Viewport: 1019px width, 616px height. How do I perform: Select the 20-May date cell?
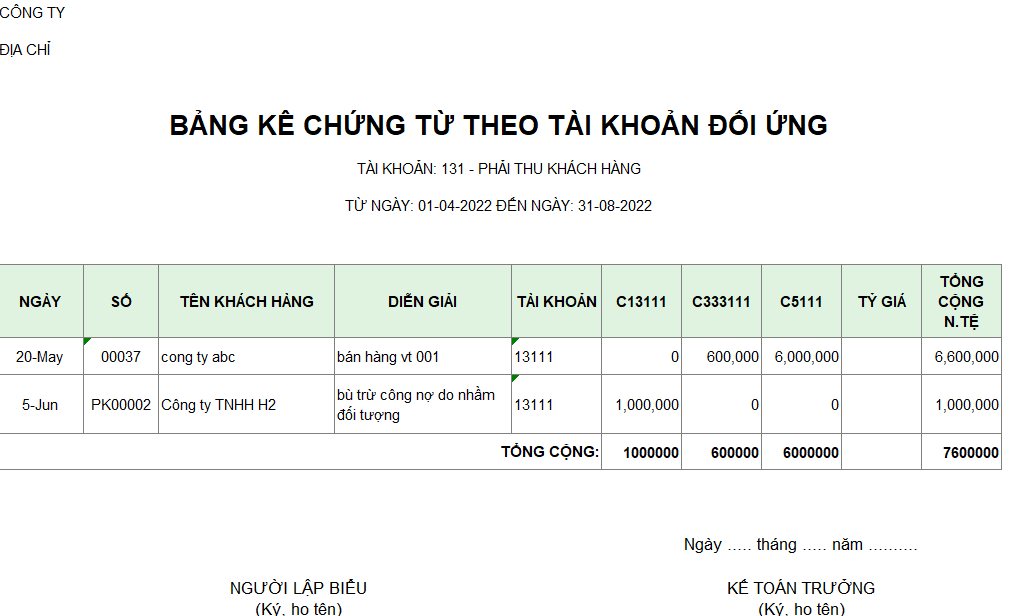40,357
